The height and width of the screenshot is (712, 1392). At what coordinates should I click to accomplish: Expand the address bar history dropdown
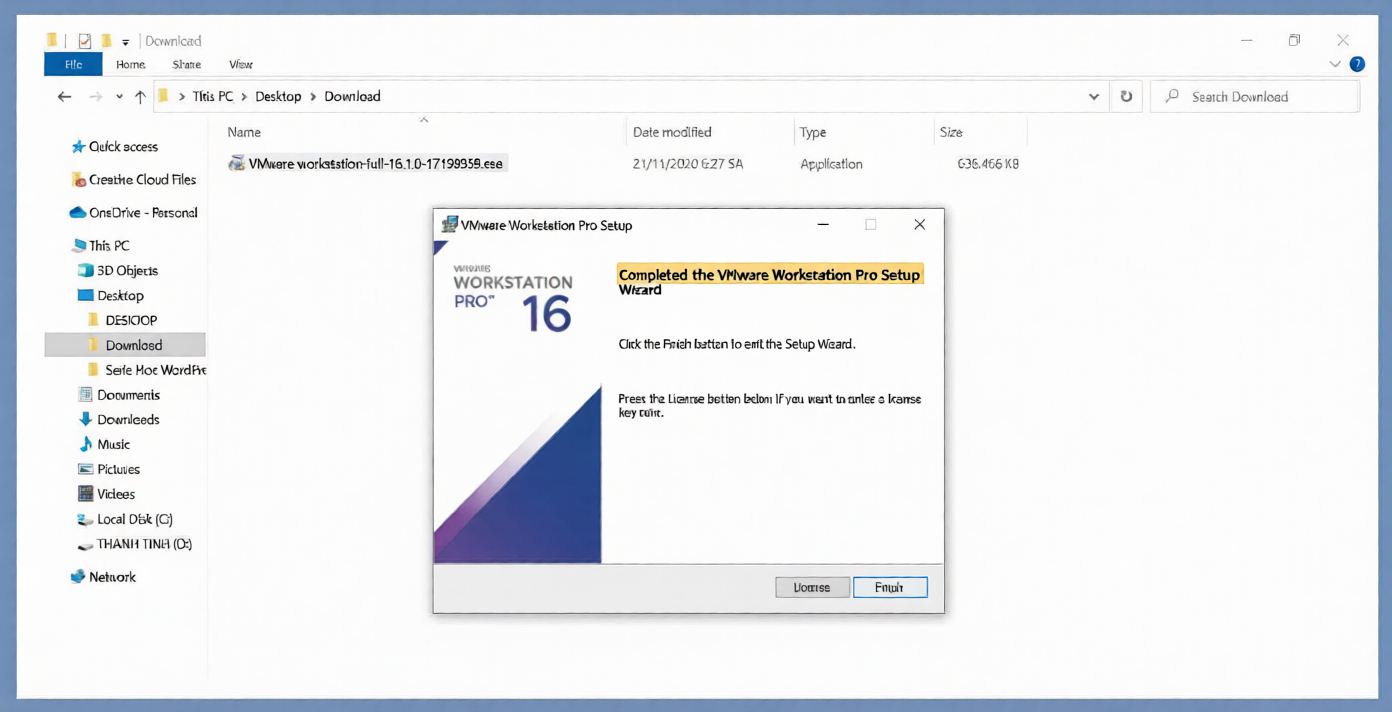click(x=1093, y=97)
